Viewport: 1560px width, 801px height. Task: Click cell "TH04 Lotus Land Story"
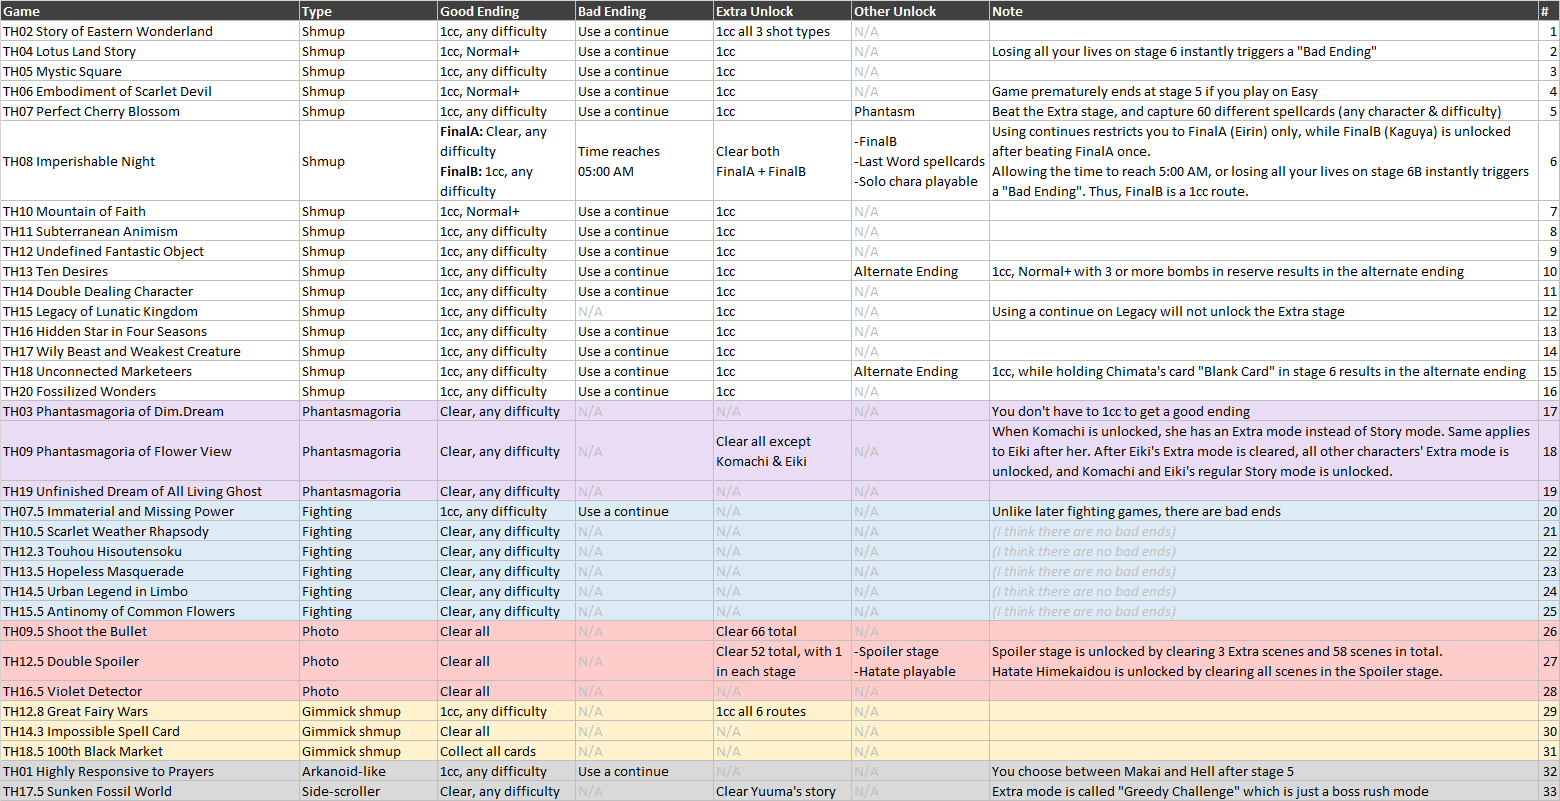pos(150,51)
